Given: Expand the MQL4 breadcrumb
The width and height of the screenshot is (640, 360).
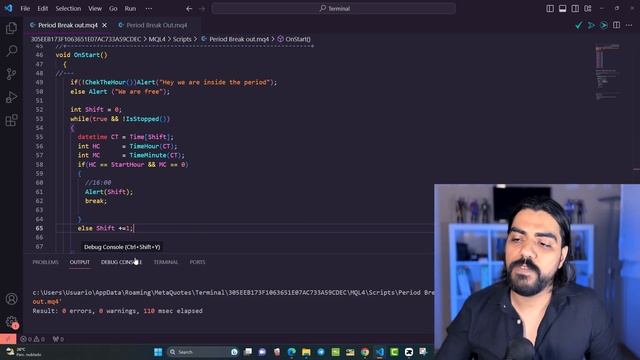Looking at the screenshot, I should (x=157, y=39).
